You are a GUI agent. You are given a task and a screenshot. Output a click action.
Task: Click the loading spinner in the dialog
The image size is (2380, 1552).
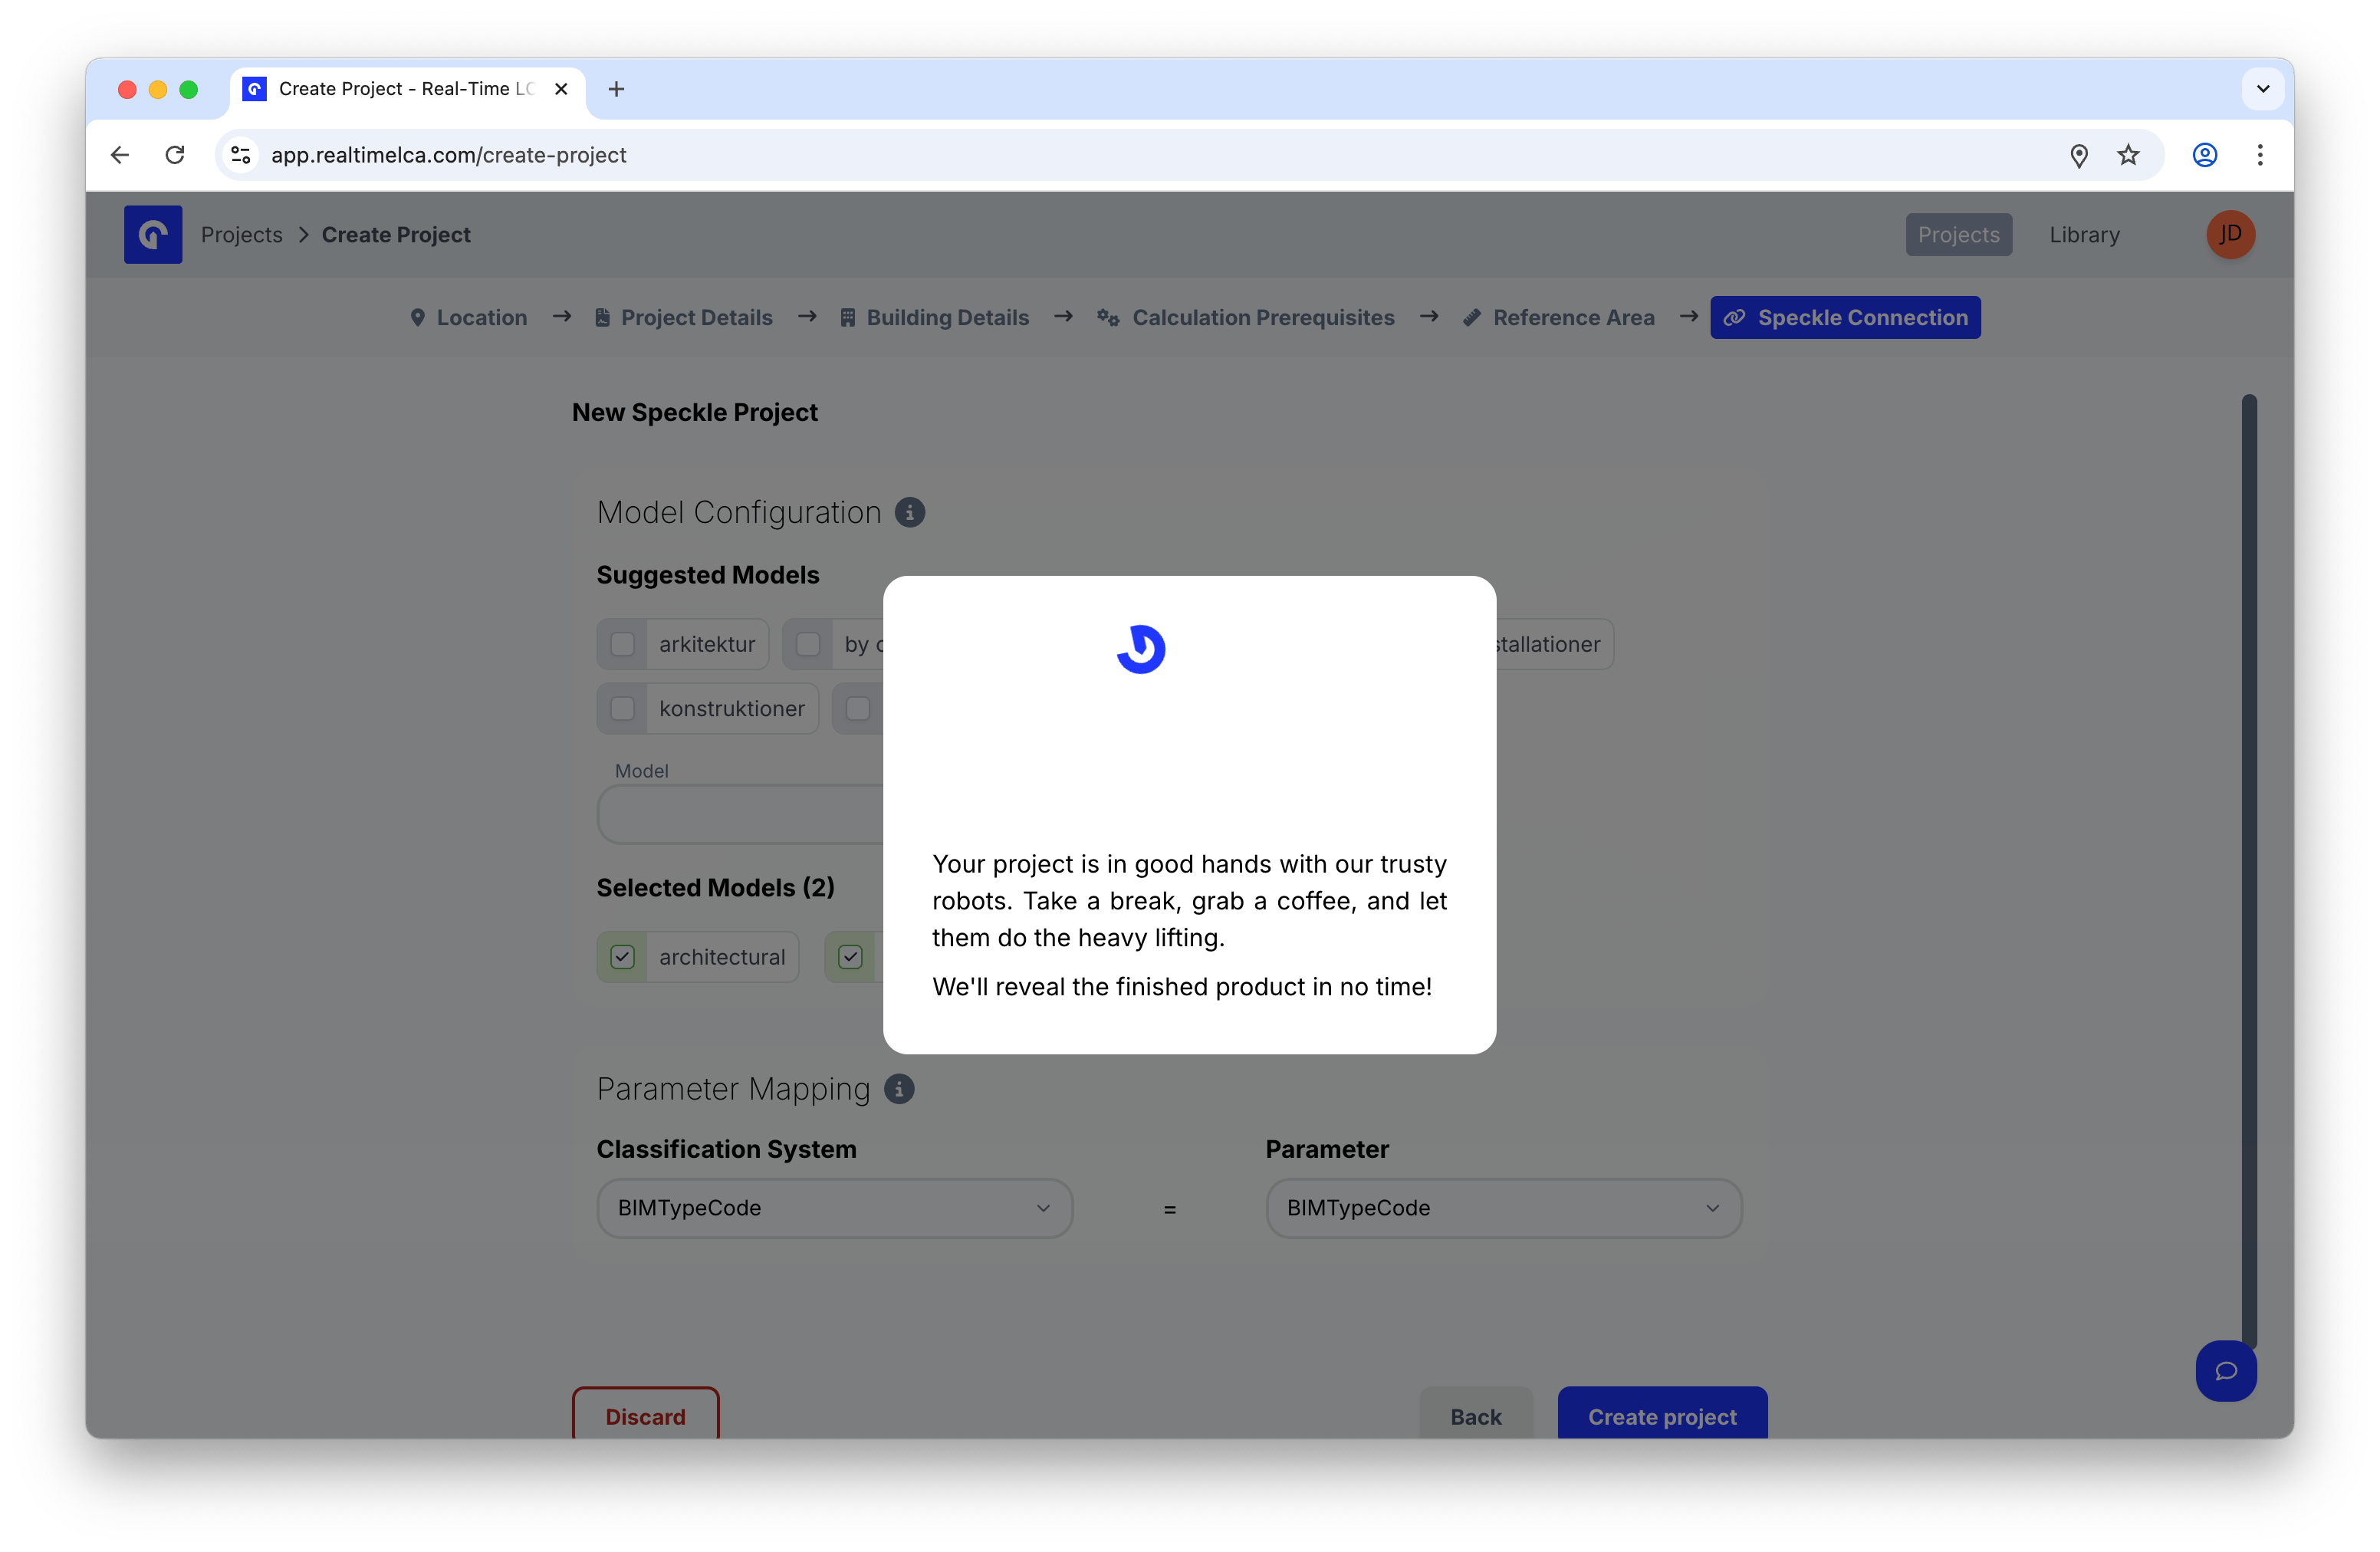(1141, 649)
